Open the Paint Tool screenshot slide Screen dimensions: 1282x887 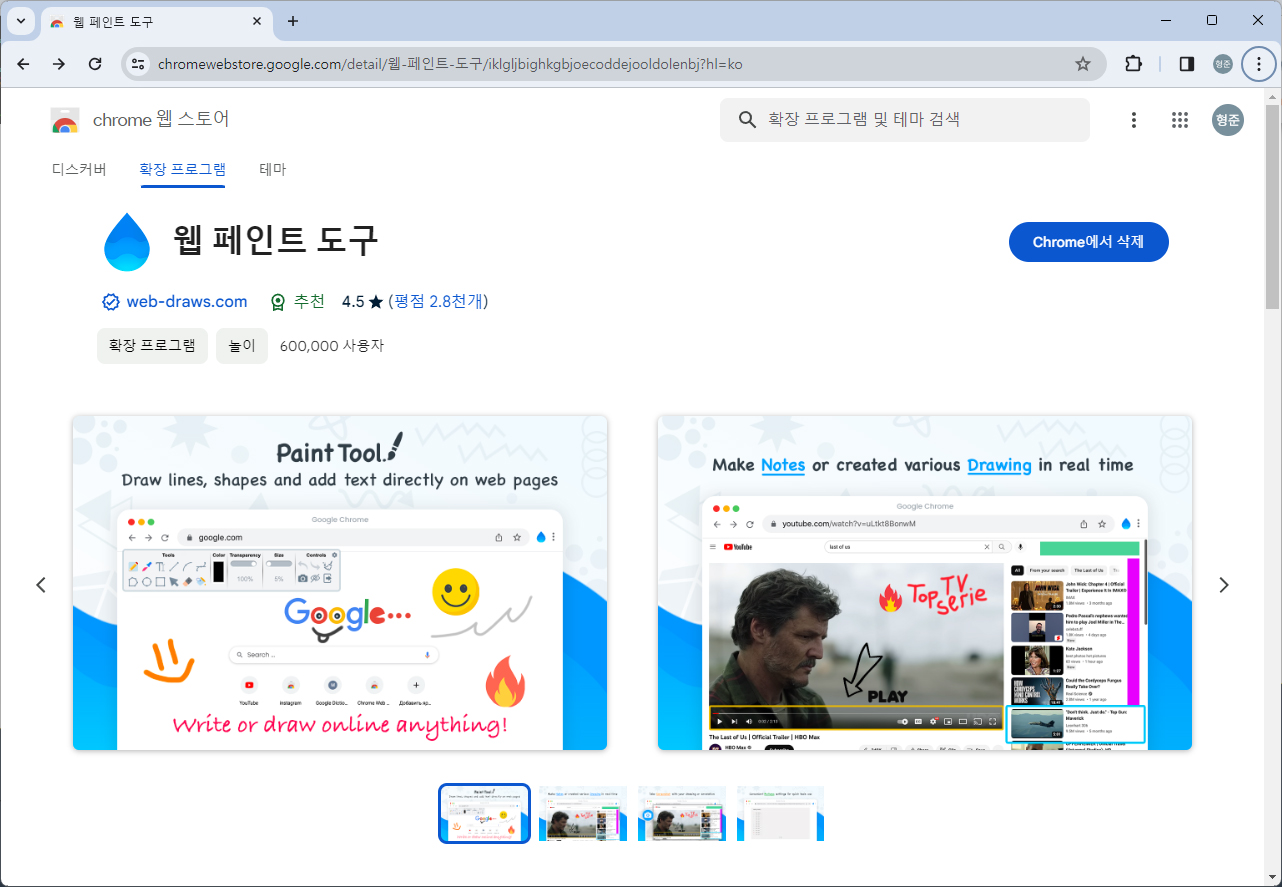point(340,583)
